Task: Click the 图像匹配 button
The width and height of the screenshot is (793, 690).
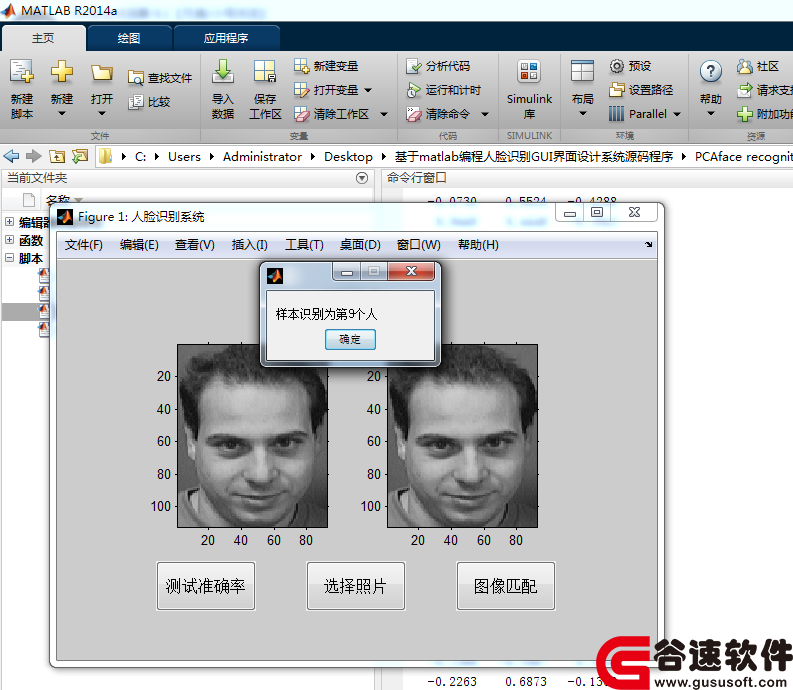Action: tap(505, 586)
